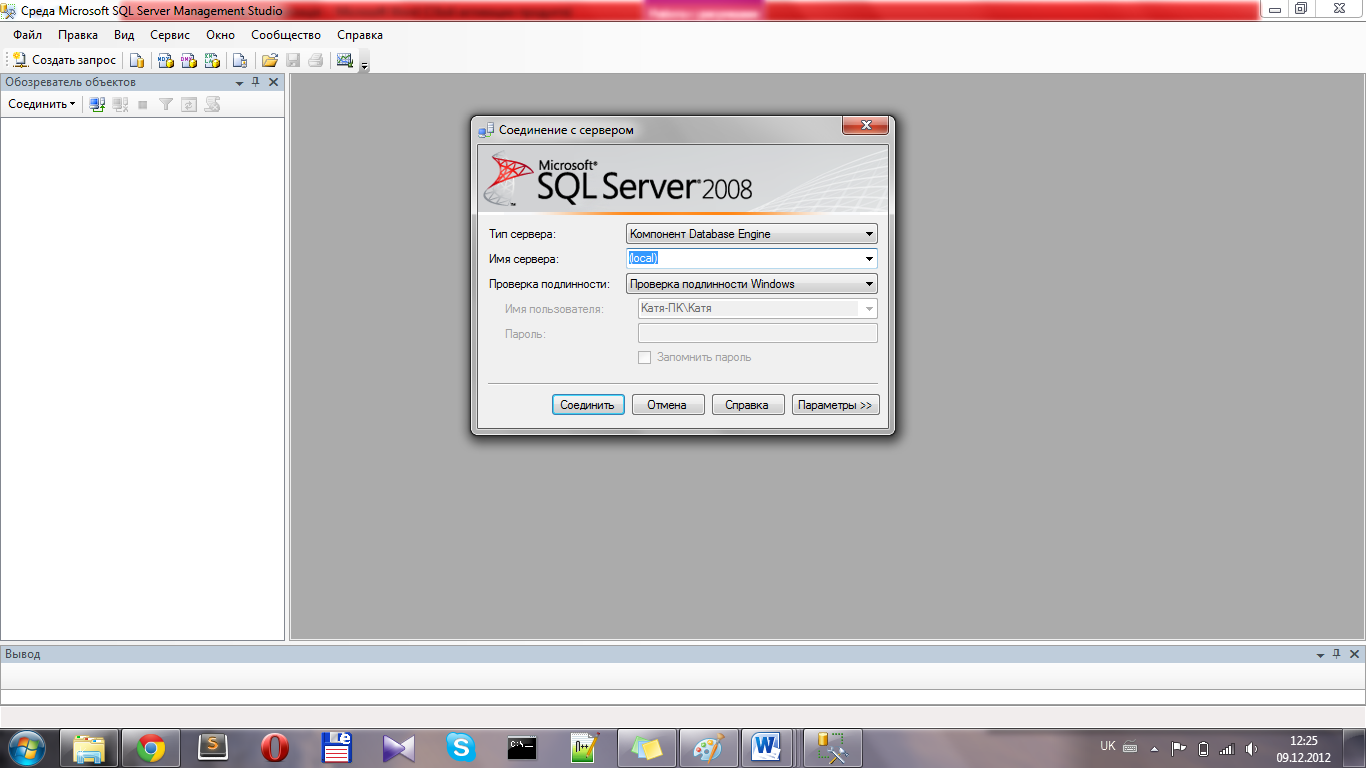Open the command prompt taskbar icon

click(523, 747)
